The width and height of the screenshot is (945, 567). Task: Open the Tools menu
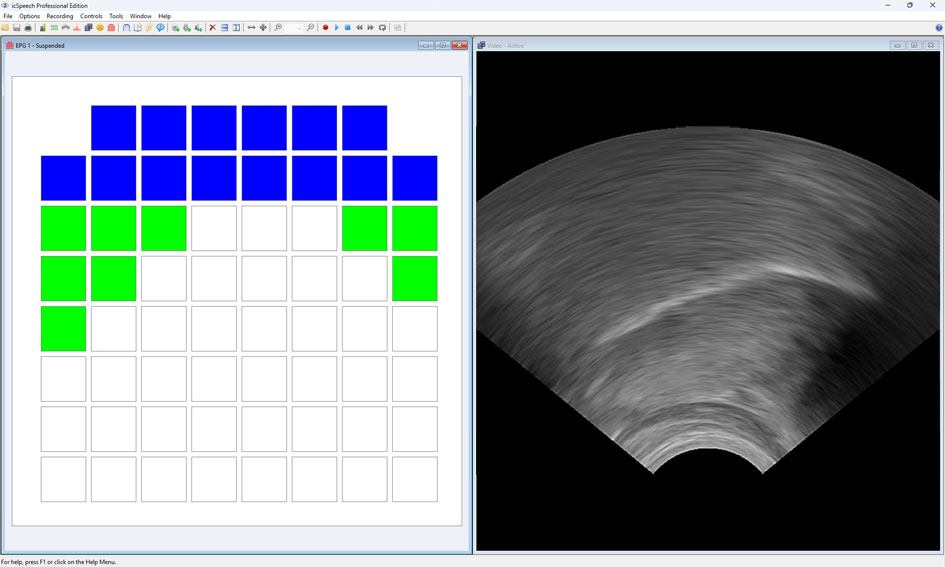(116, 16)
